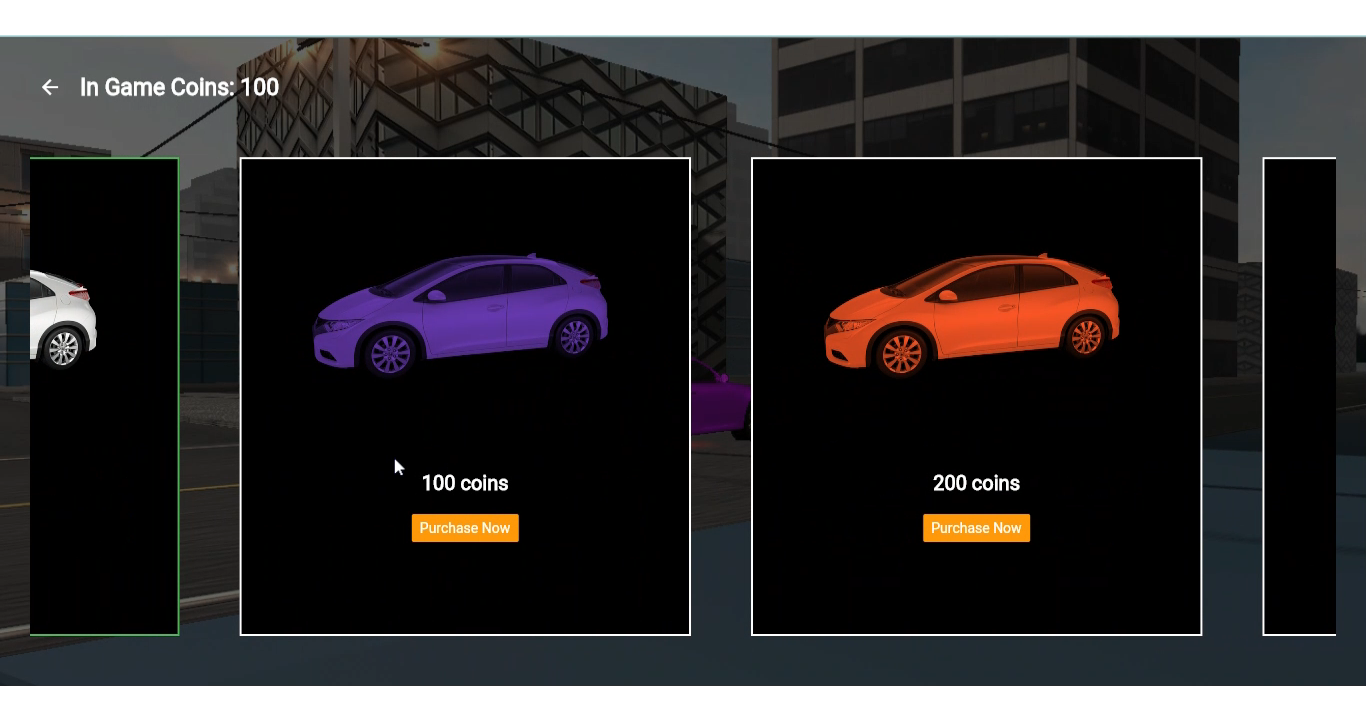Click the In Game Coins: 100 header text
This screenshot has width=1366, height=720.
(x=179, y=88)
